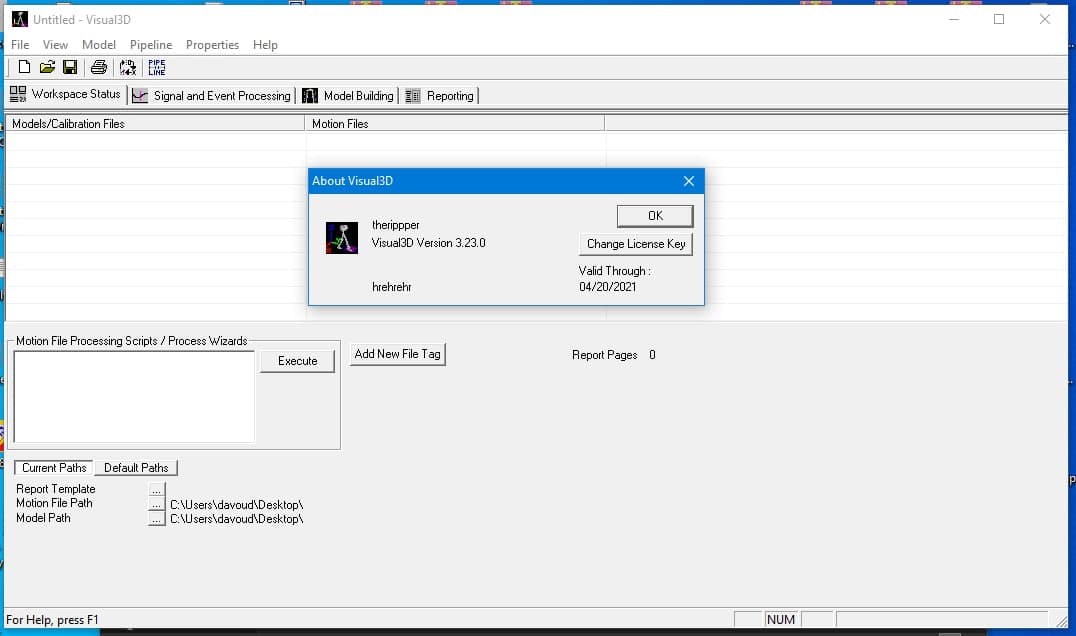The width and height of the screenshot is (1076, 636).
Task: Open the Help menu
Action: [265, 45]
